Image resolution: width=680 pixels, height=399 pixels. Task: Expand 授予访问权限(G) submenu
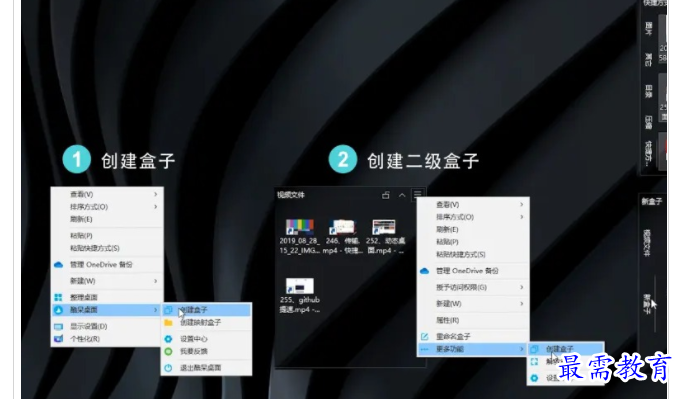(473, 287)
